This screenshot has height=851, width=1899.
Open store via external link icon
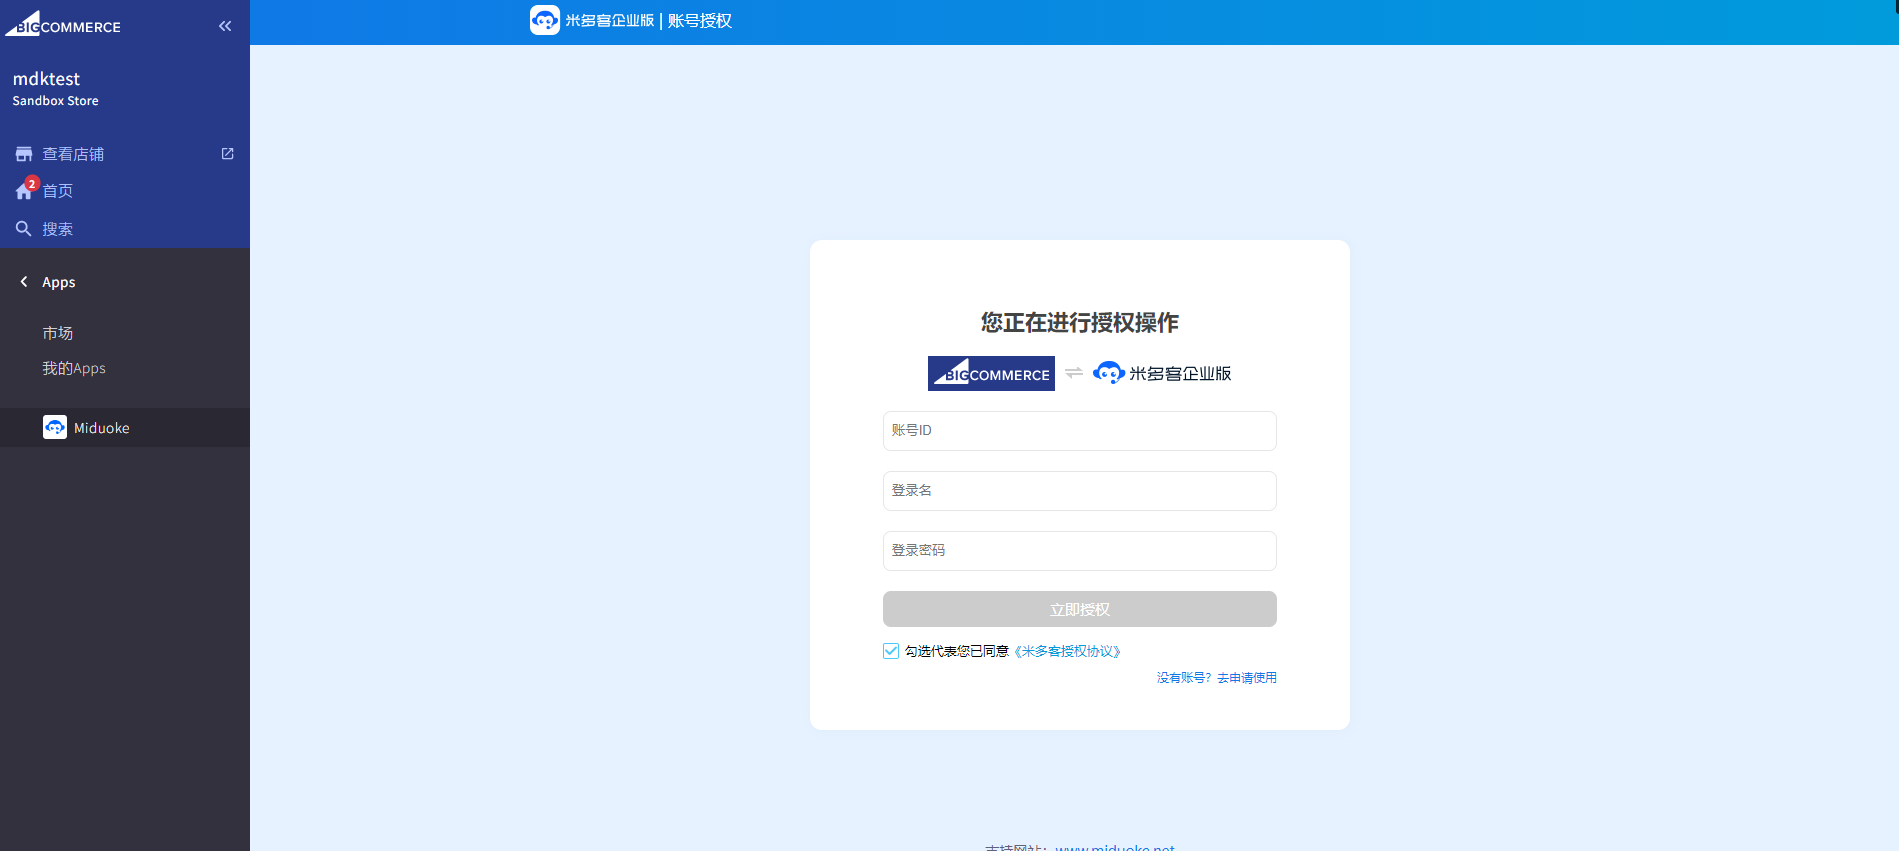click(227, 154)
